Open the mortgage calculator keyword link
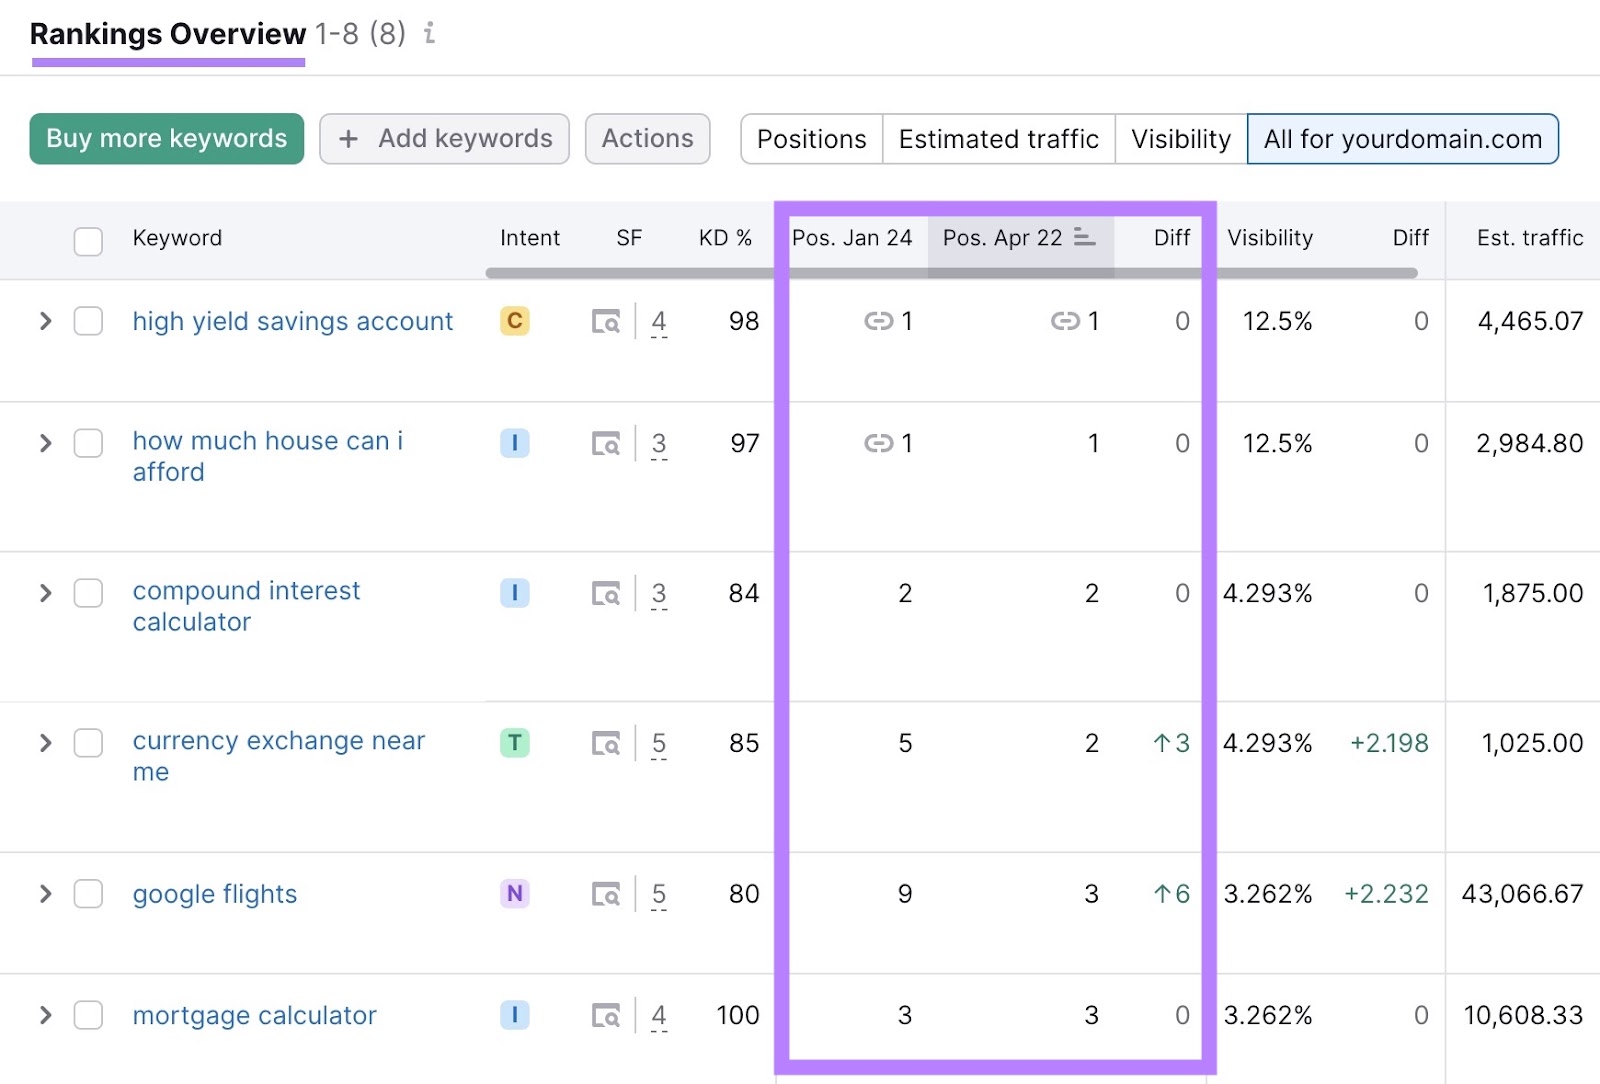 pyautogui.click(x=255, y=1016)
